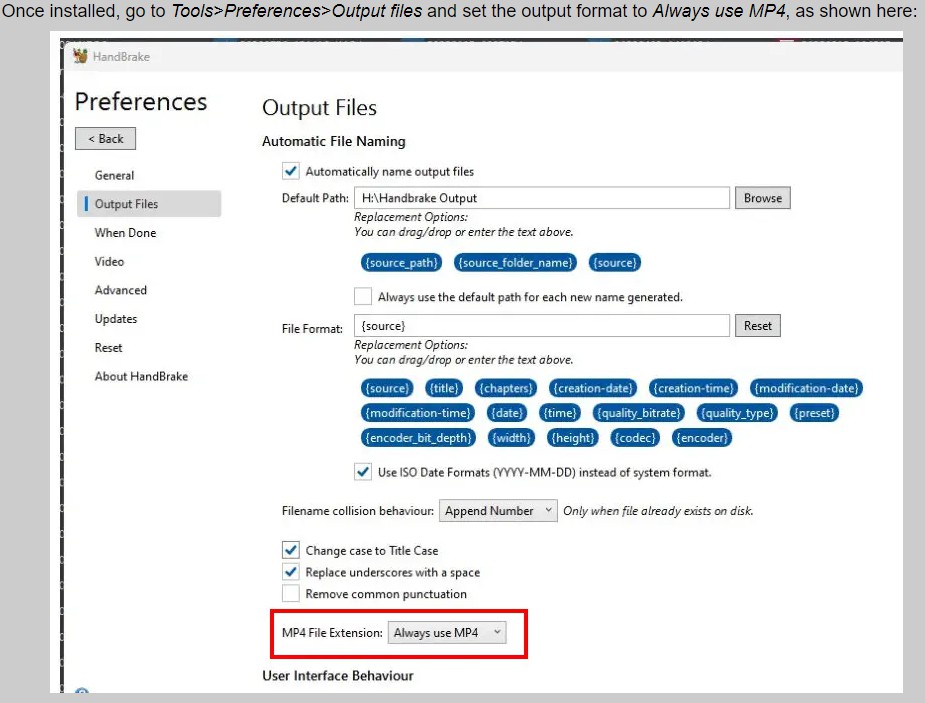This screenshot has width=925, height=703.
Task: Toggle Use ISO Date Formats checkbox
Action: click(x=363, y=472)
